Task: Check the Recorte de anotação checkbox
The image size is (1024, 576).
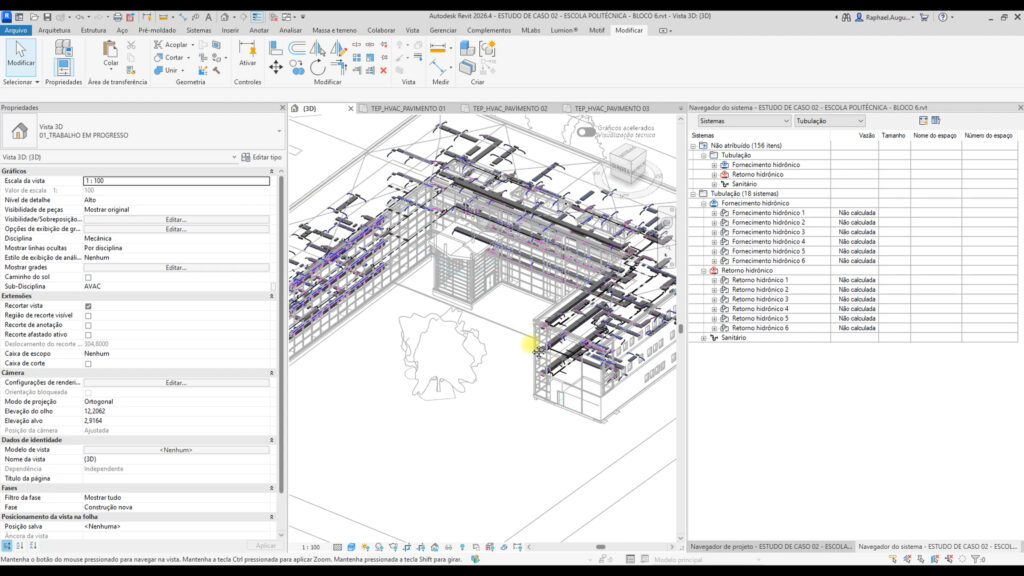Action: click(88, 325)
